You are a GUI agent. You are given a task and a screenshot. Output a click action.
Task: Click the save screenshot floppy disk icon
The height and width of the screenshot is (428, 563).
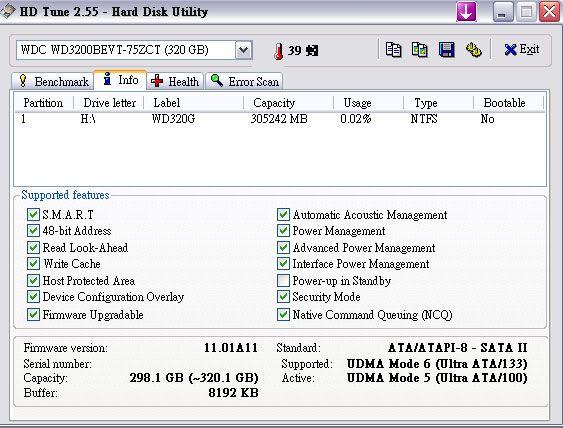447,50
